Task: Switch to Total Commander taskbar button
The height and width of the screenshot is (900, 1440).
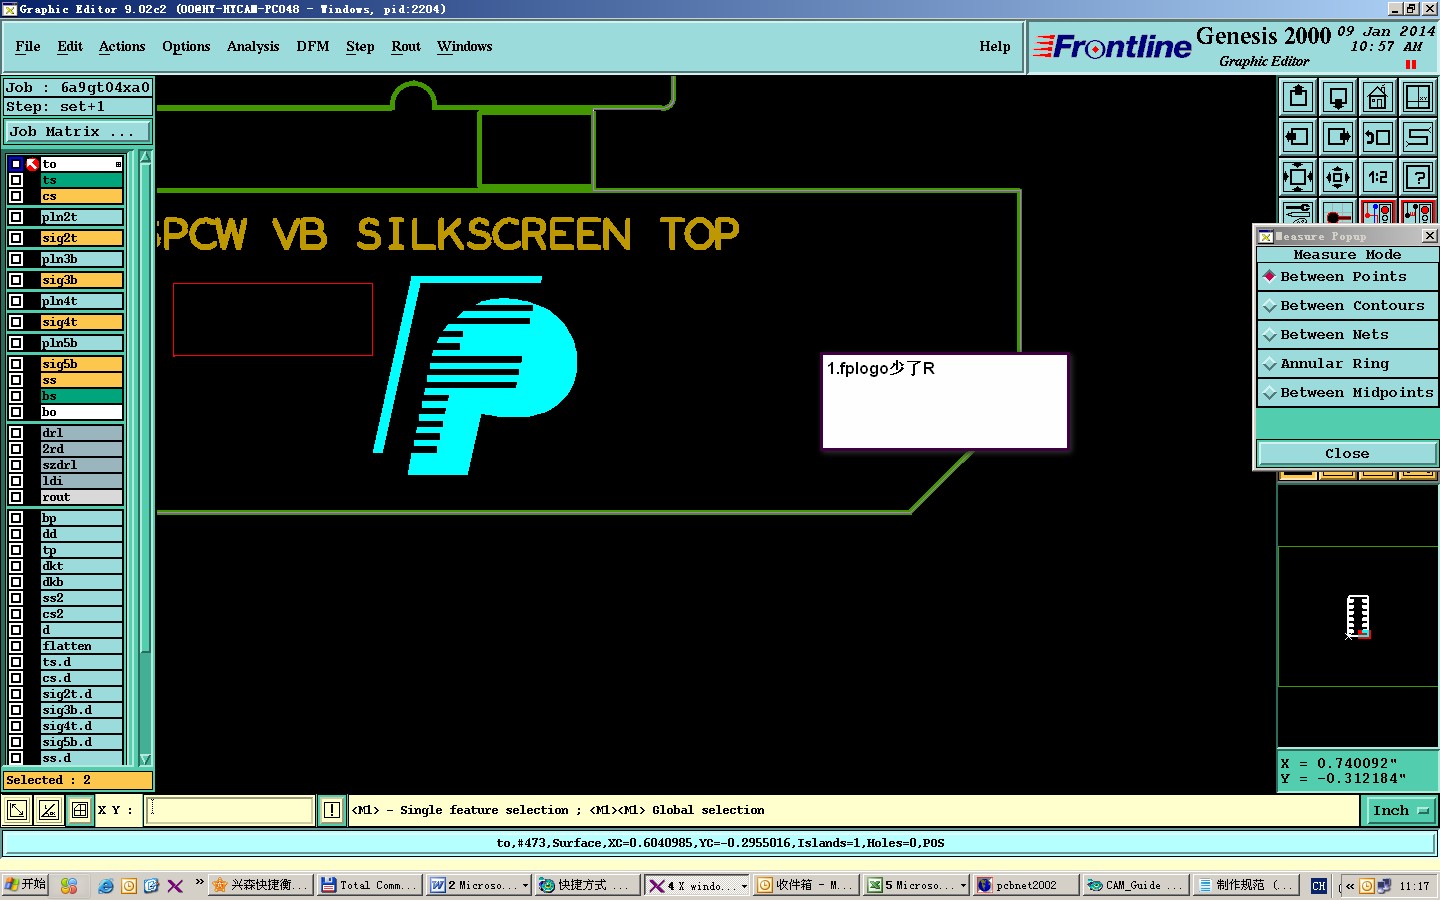Action: pos(369,886)
